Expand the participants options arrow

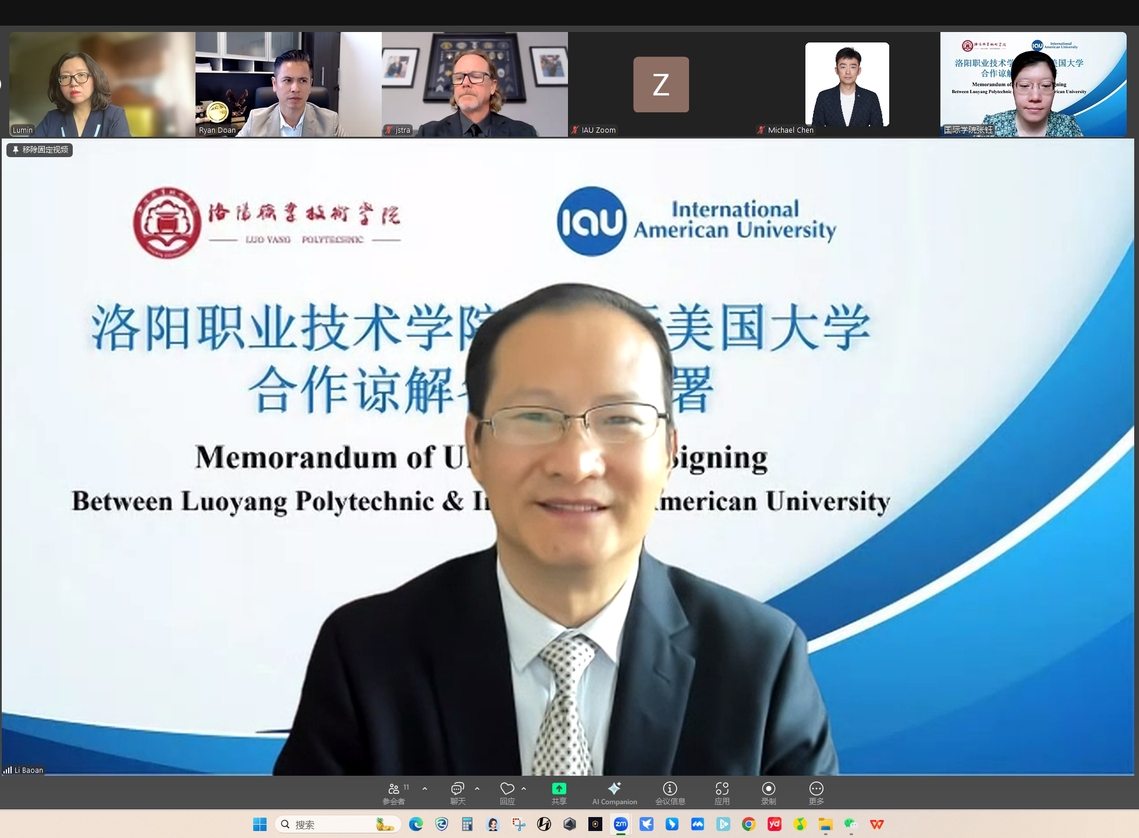(424, 788)
